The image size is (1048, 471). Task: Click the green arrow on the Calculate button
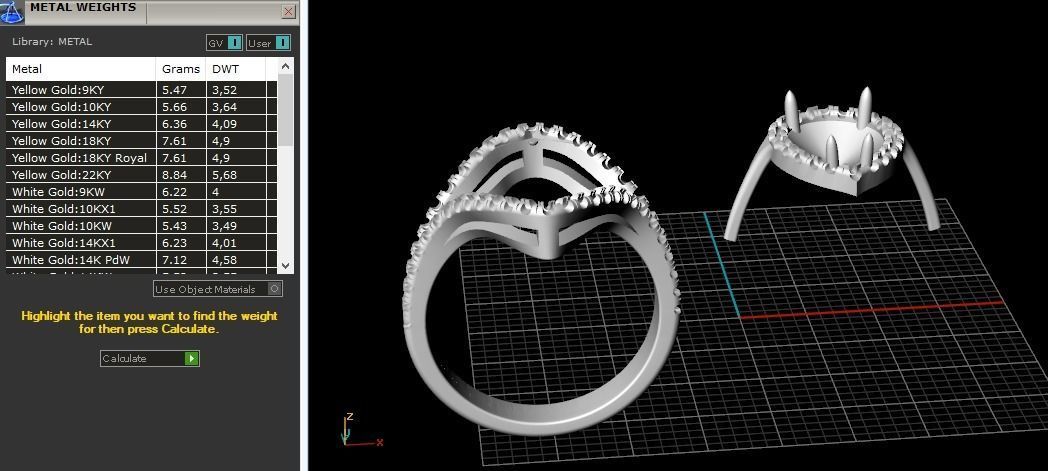point(192,358)
